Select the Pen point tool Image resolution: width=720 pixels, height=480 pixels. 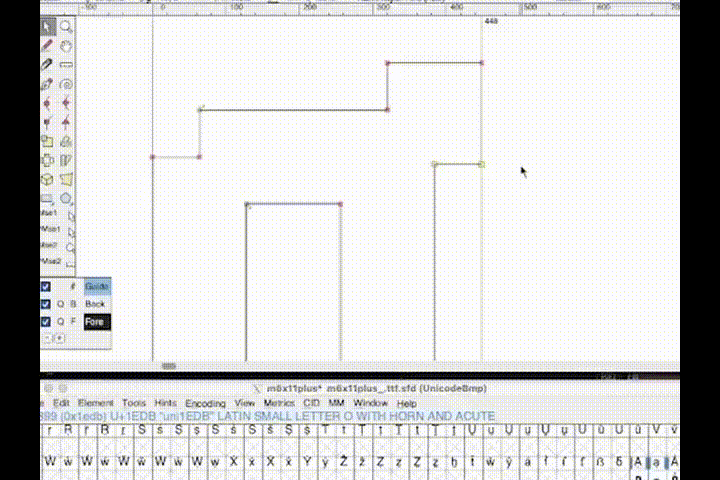(48, 84)
